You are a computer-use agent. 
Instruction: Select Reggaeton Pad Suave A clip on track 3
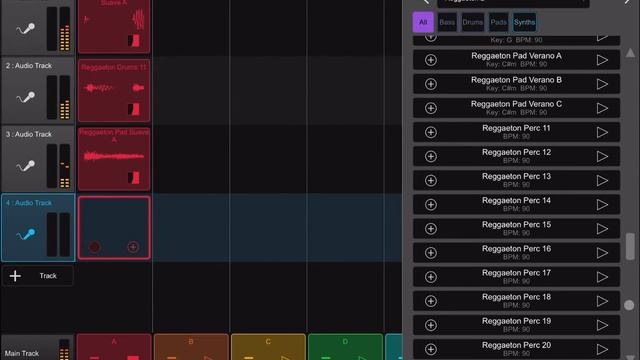pyautogui.click(x=114, y=159)
